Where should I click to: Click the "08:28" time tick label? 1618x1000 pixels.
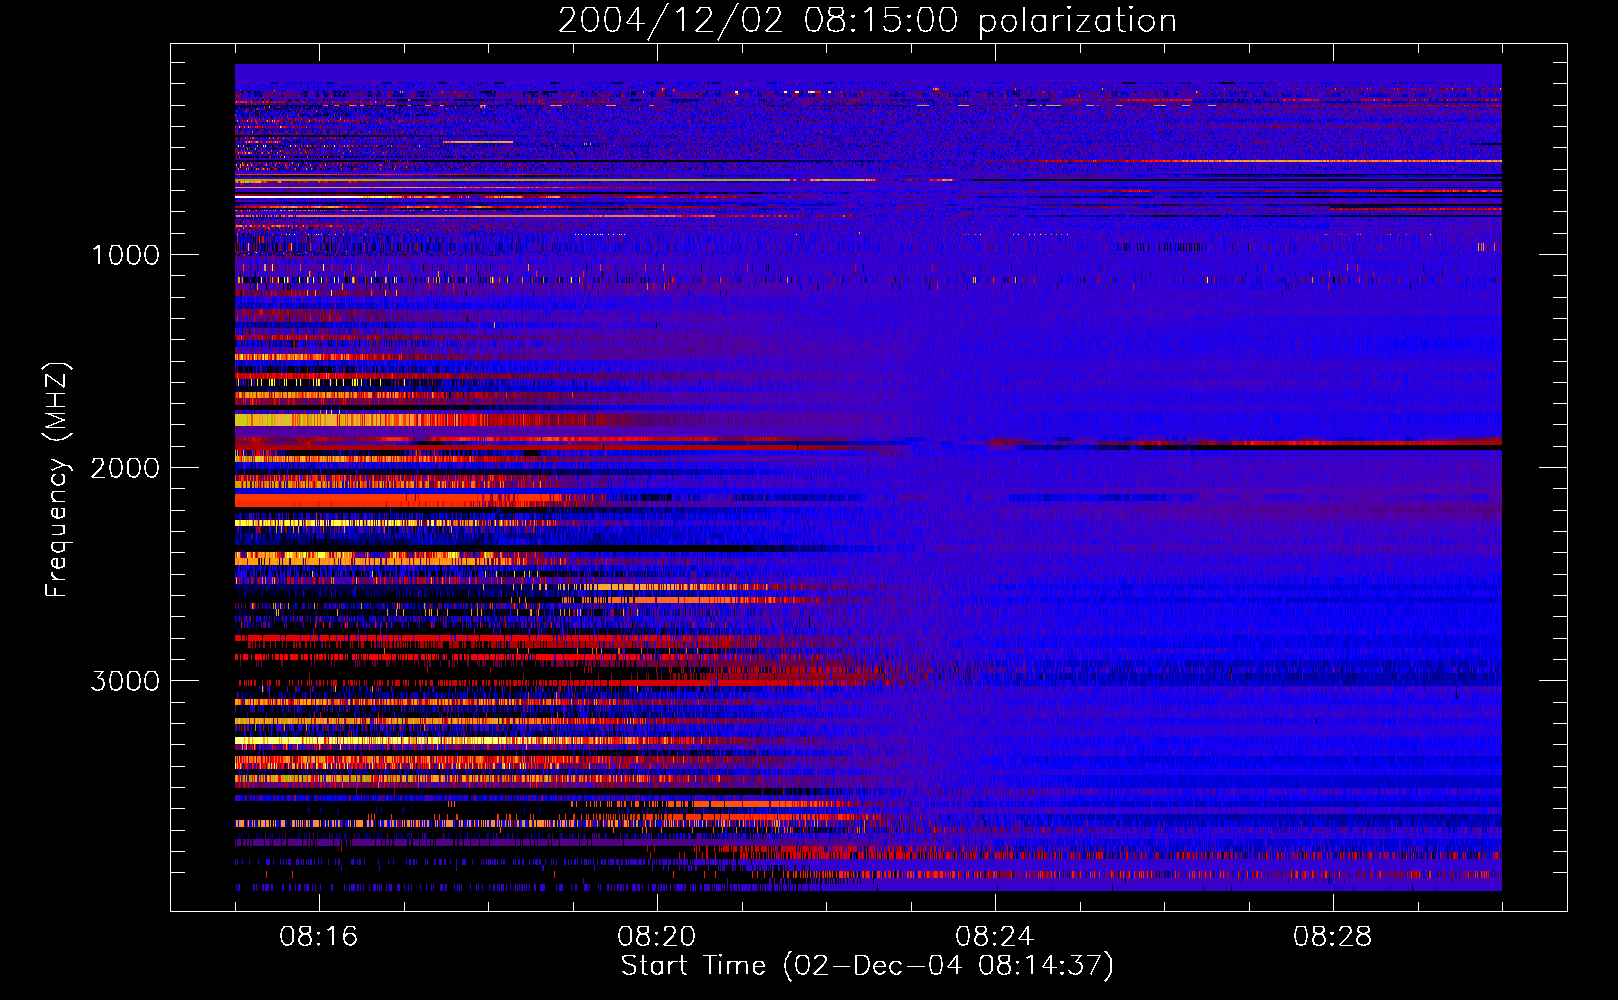(x=1333, y=937)
